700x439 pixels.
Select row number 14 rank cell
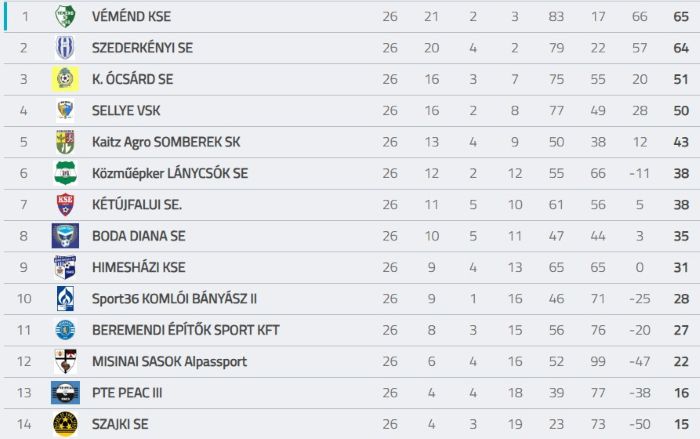tap(24, 424)
